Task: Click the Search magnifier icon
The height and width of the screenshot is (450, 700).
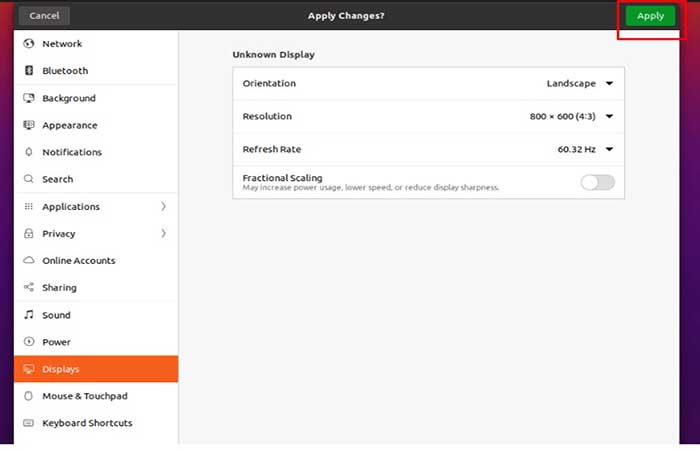Action: coord(29,179)
